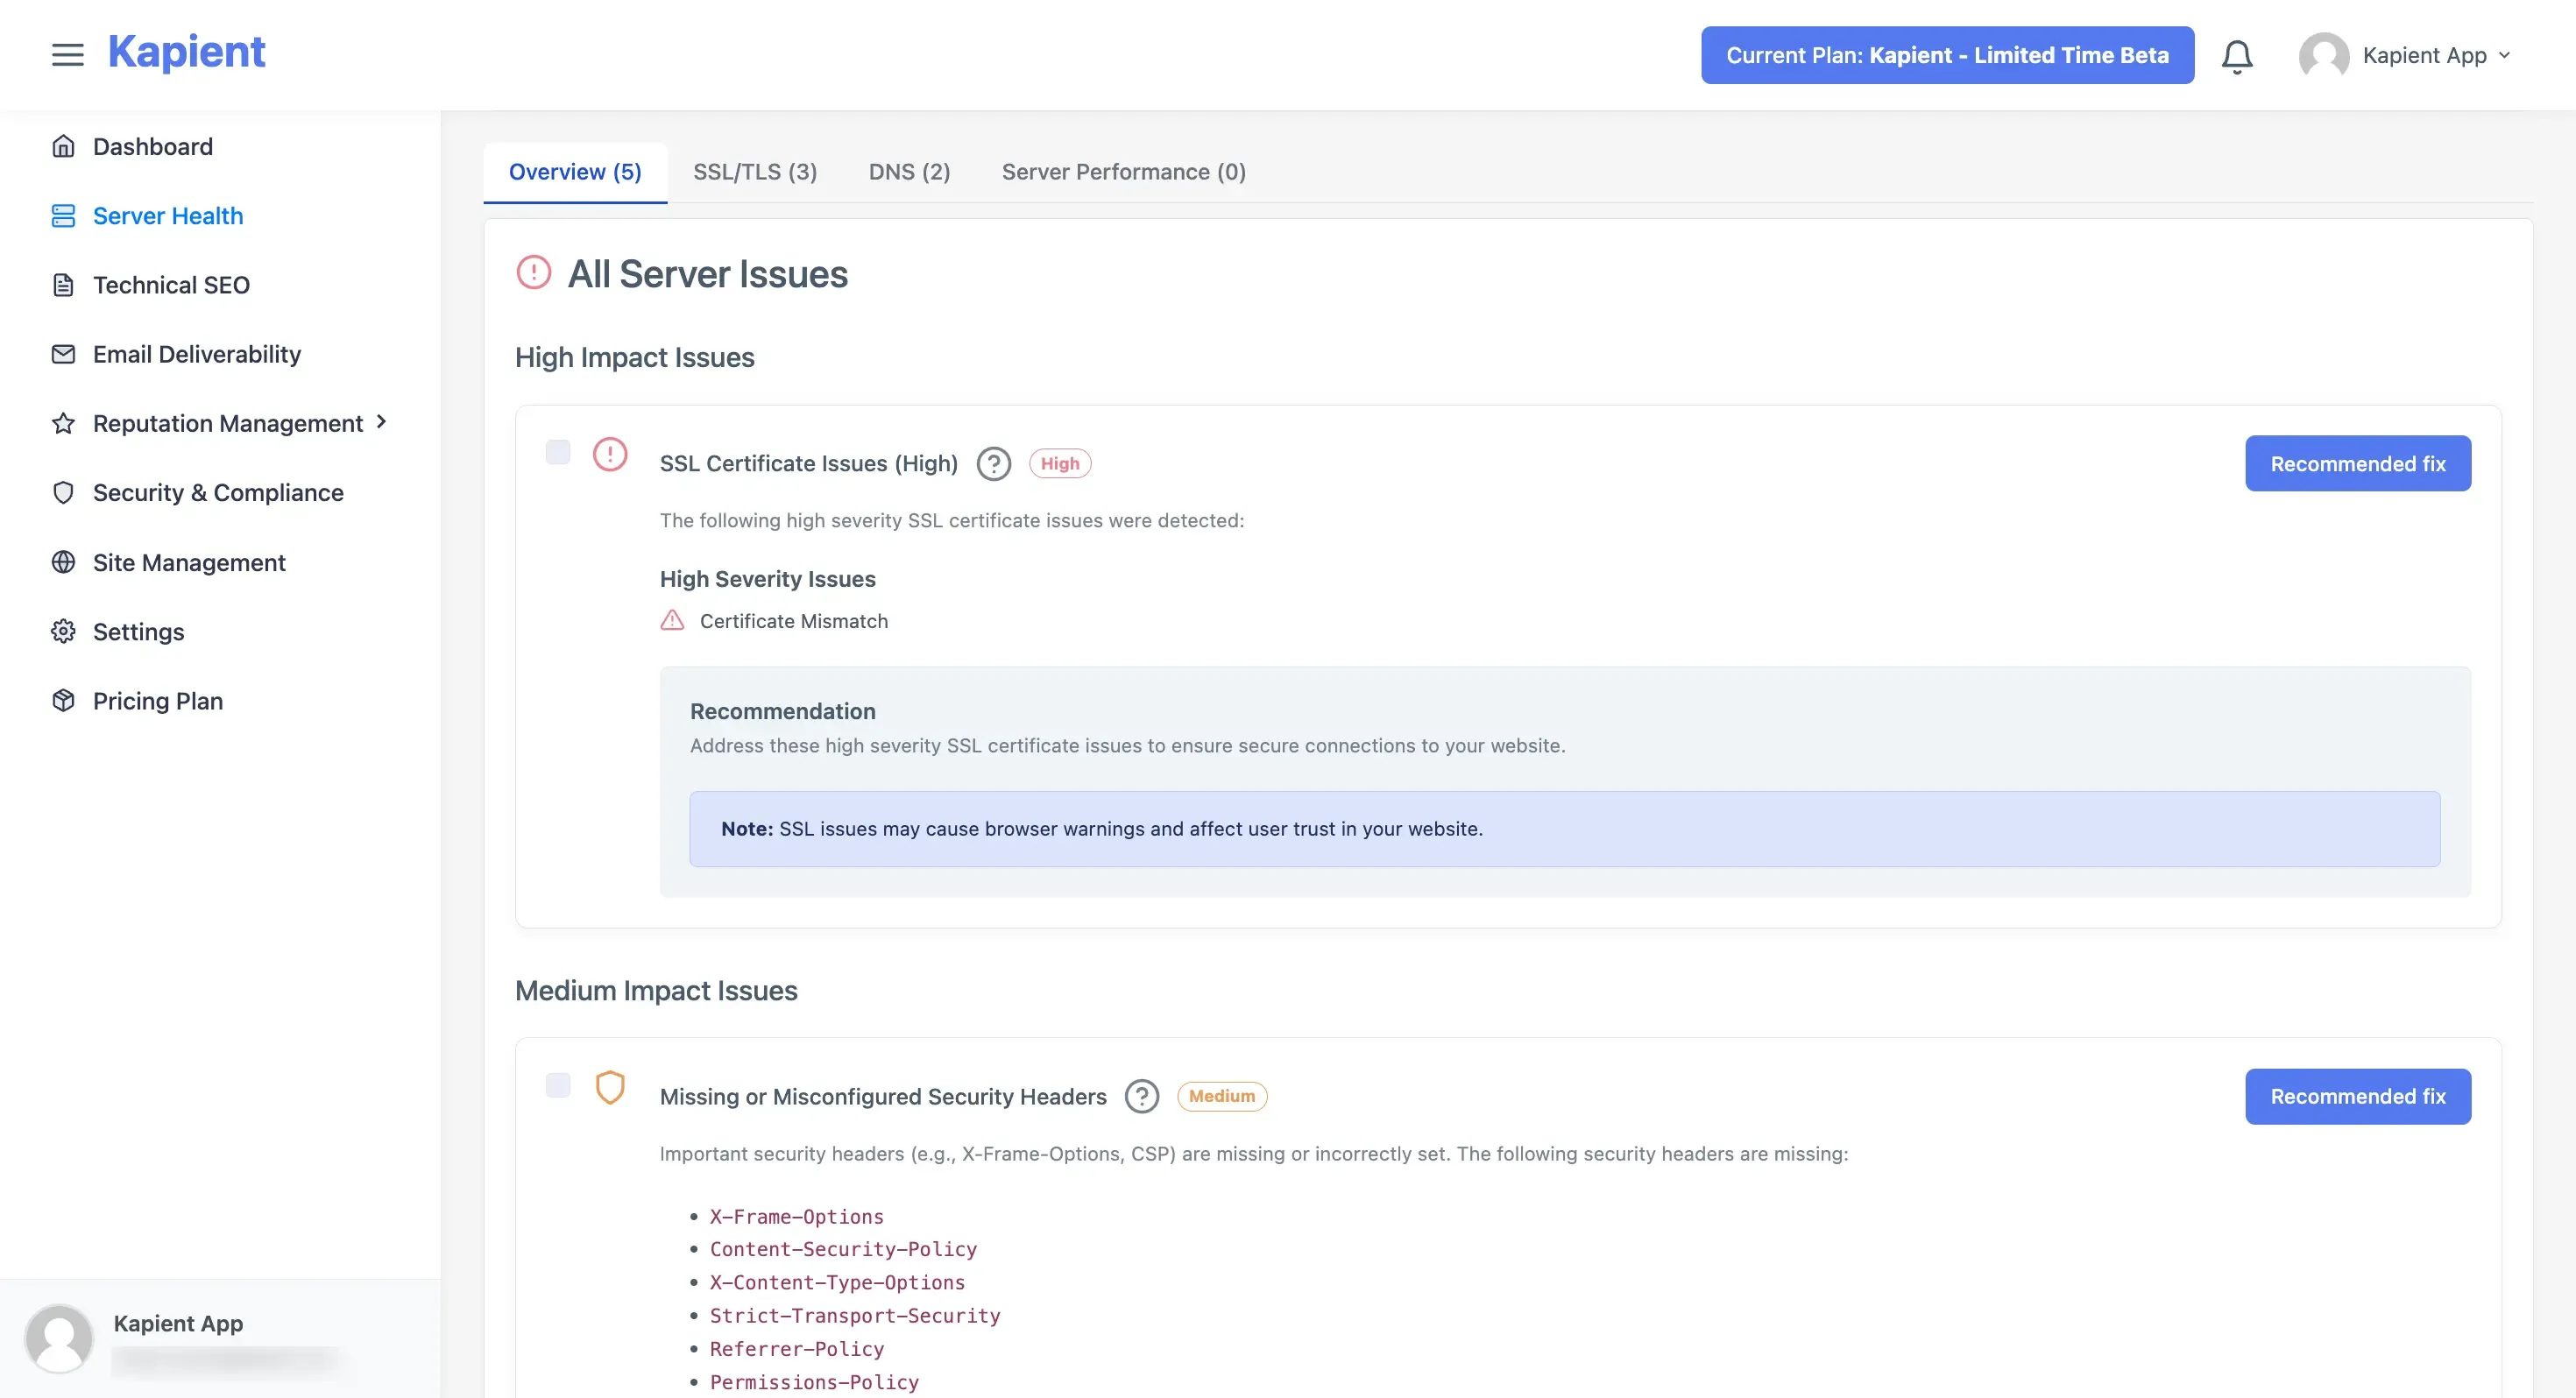The width and height of the screenshot is (2576, 1398).
Task: Click the Kapient logo
Action: click(187, 52)
